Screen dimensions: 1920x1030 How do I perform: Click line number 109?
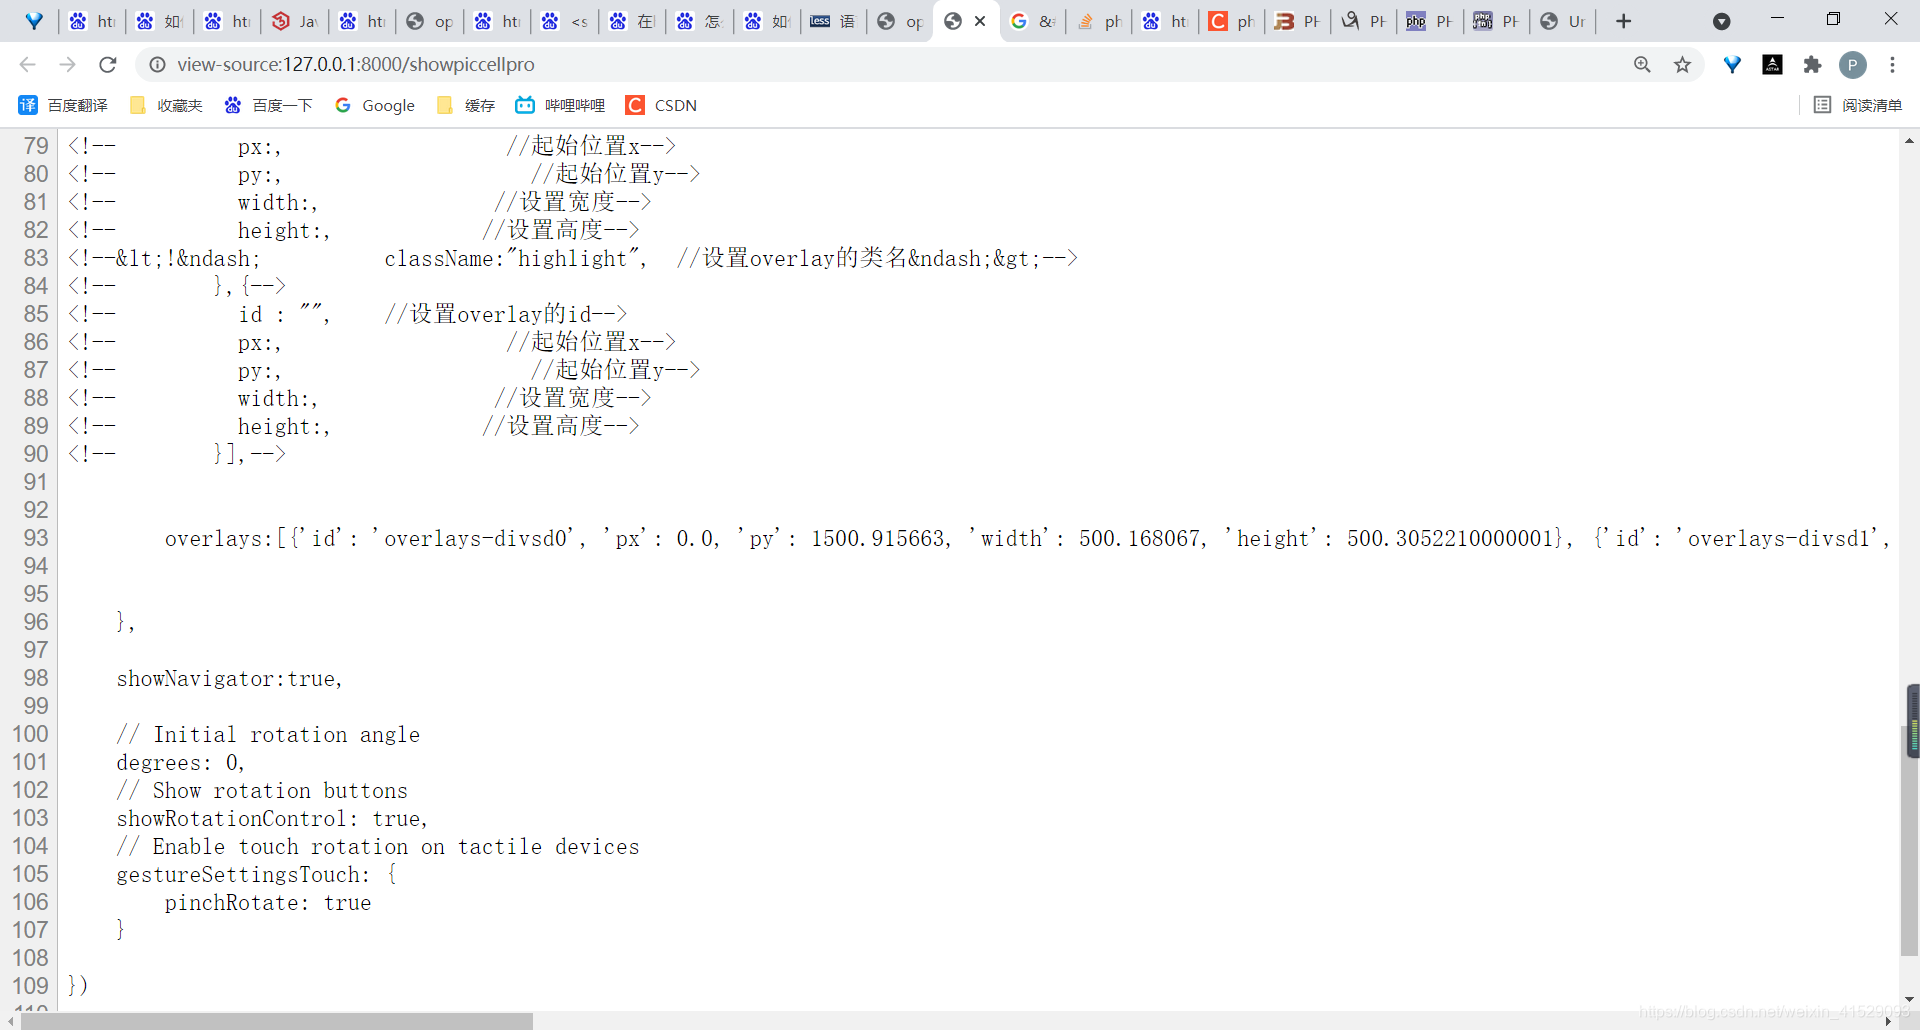coord(30,986)
